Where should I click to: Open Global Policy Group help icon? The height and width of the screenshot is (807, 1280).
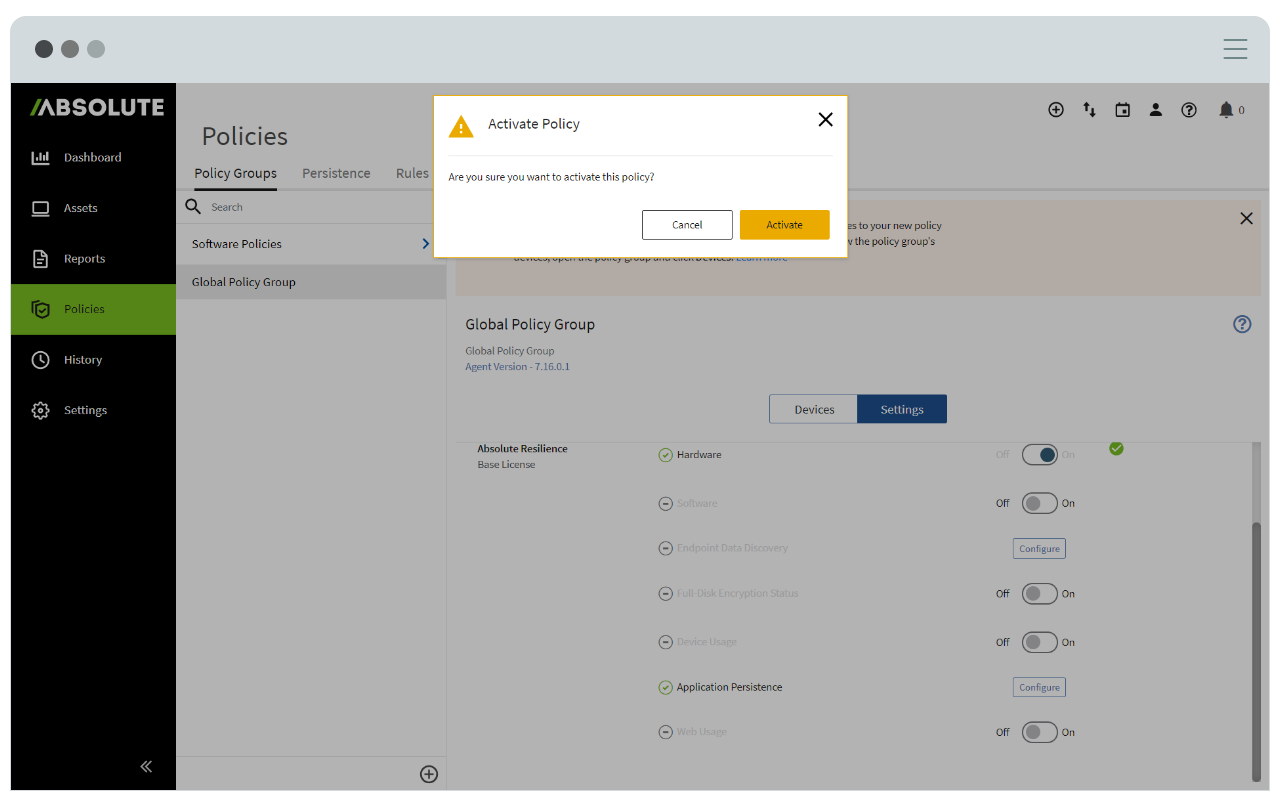[1242, 324]
